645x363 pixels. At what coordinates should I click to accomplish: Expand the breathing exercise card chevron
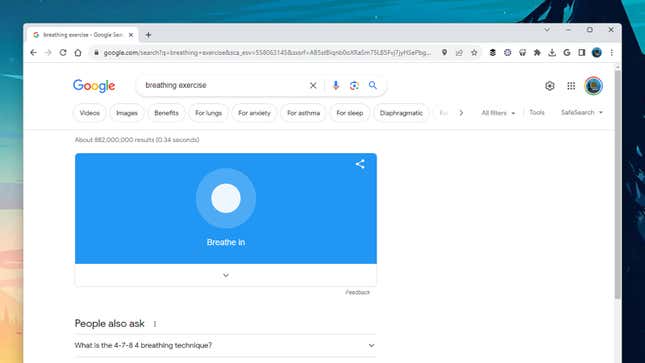click(226, 275)
